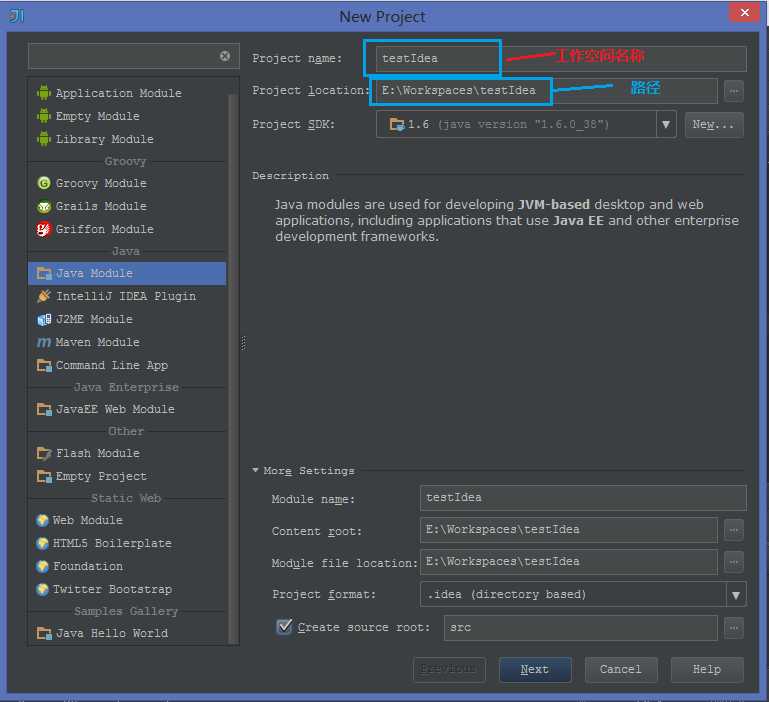
Task: Select the Groovy Module icon
Action: (x=44, y=183)
